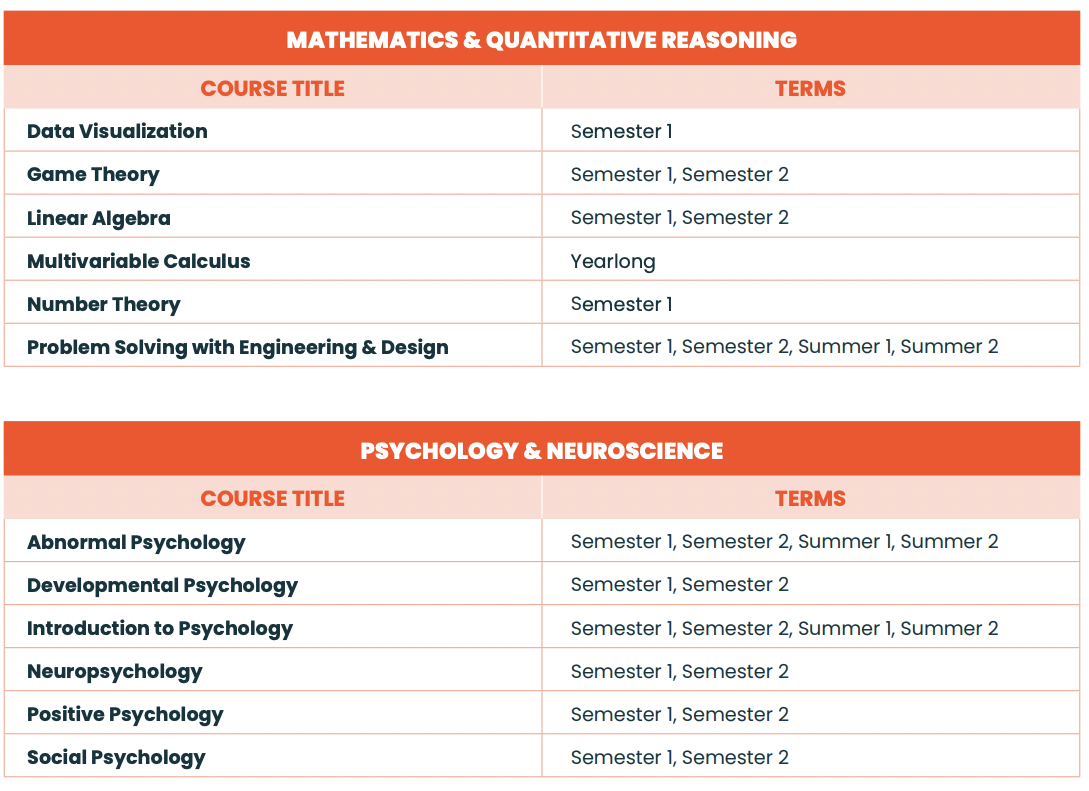Screen dimensions: 1089x791
Task: Click the Psychology & Neuroscience header
Action: (x=542, y=450)
